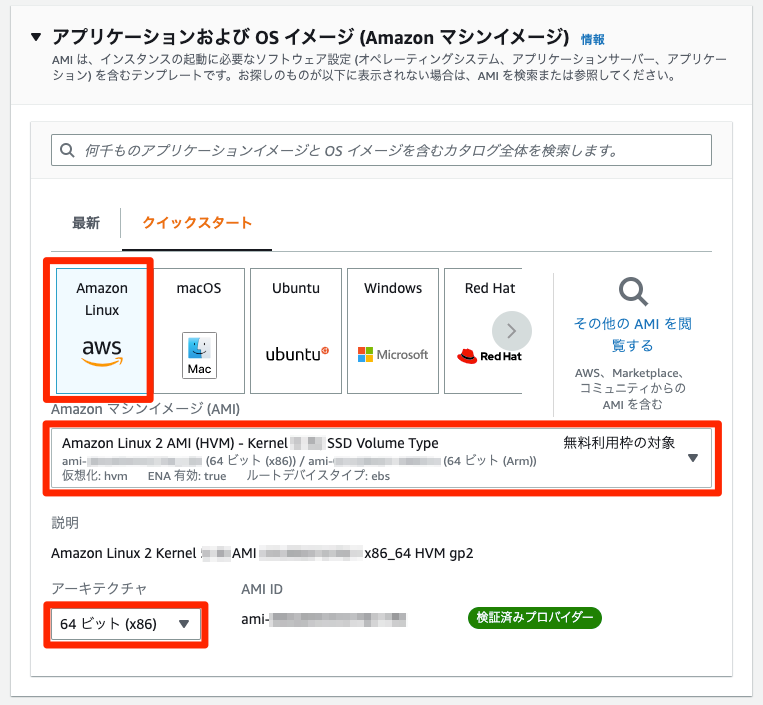Open the Amazon Linux 2 AMI dropdown
Image resolution: width=763 pixels, height=705 pixels.
pyautogui.click(x=381, y=458)
